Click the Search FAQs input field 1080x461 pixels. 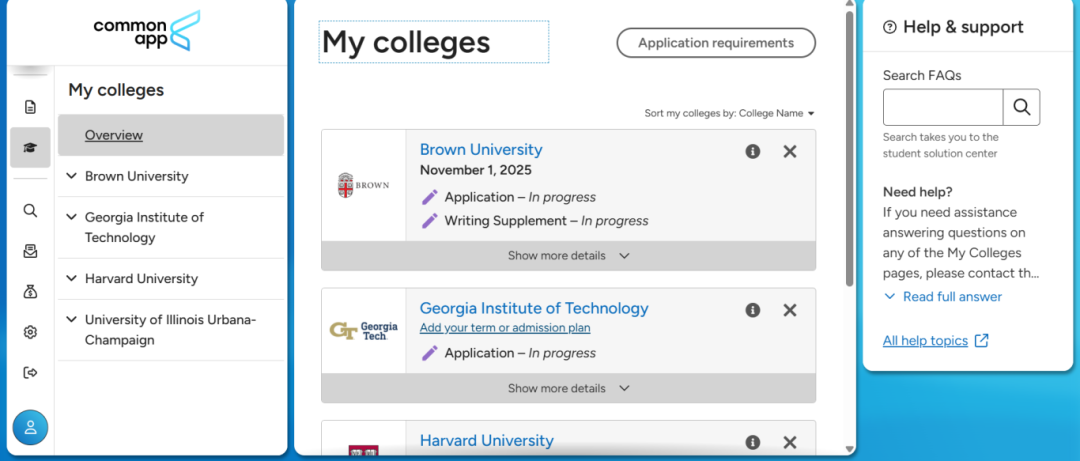943,107
